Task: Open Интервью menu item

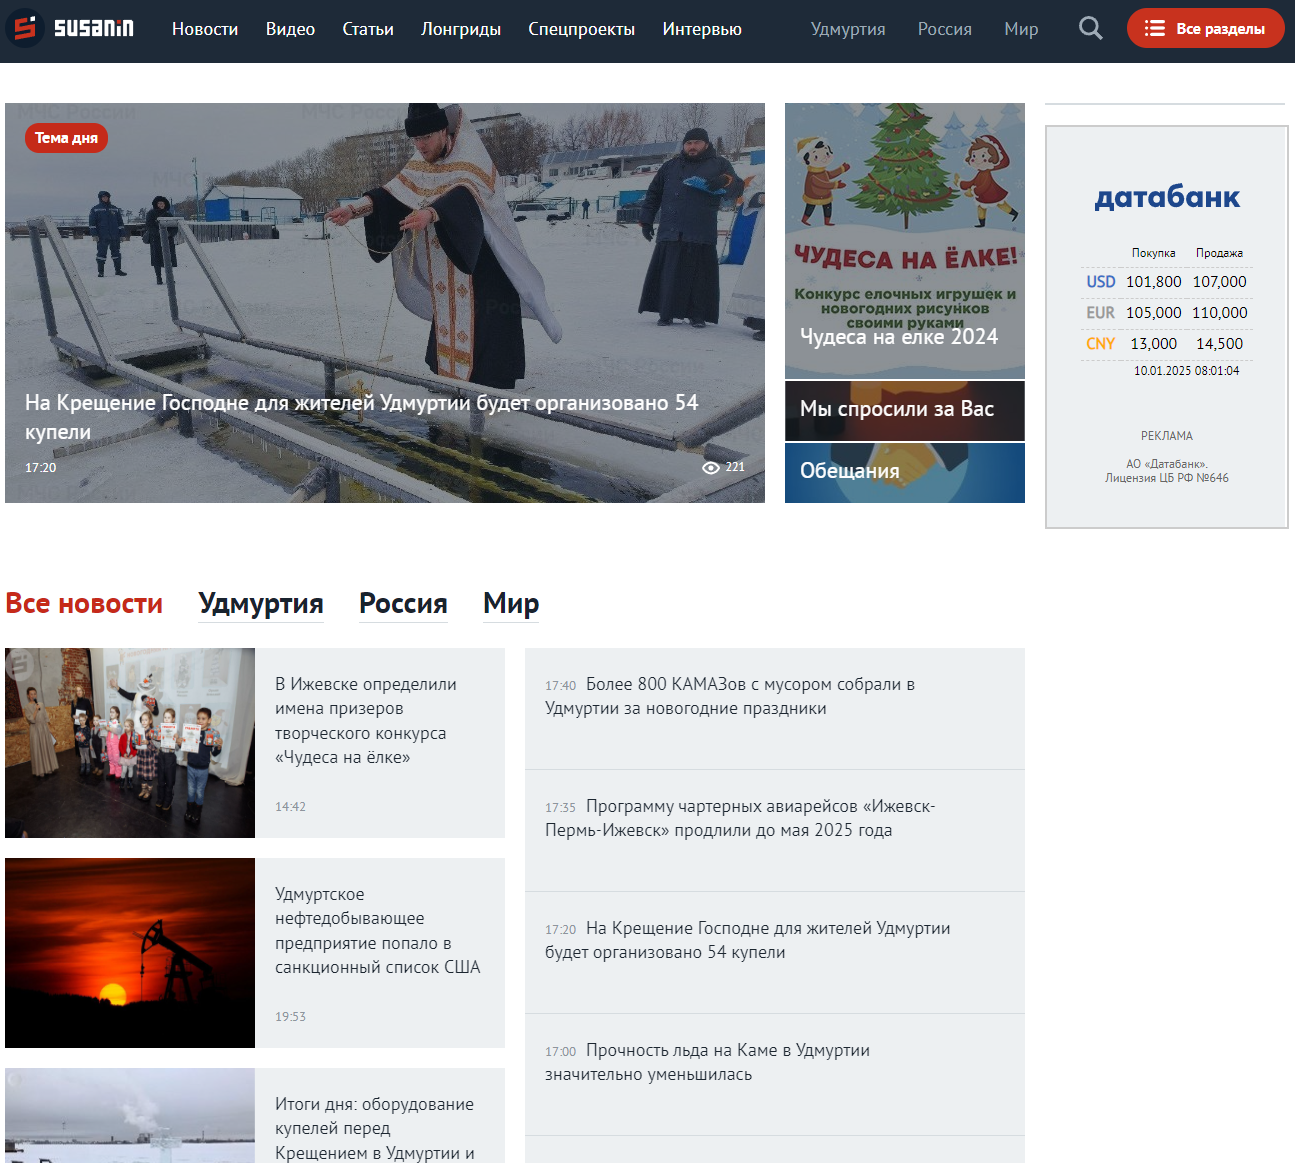Action: pos(702,29)
